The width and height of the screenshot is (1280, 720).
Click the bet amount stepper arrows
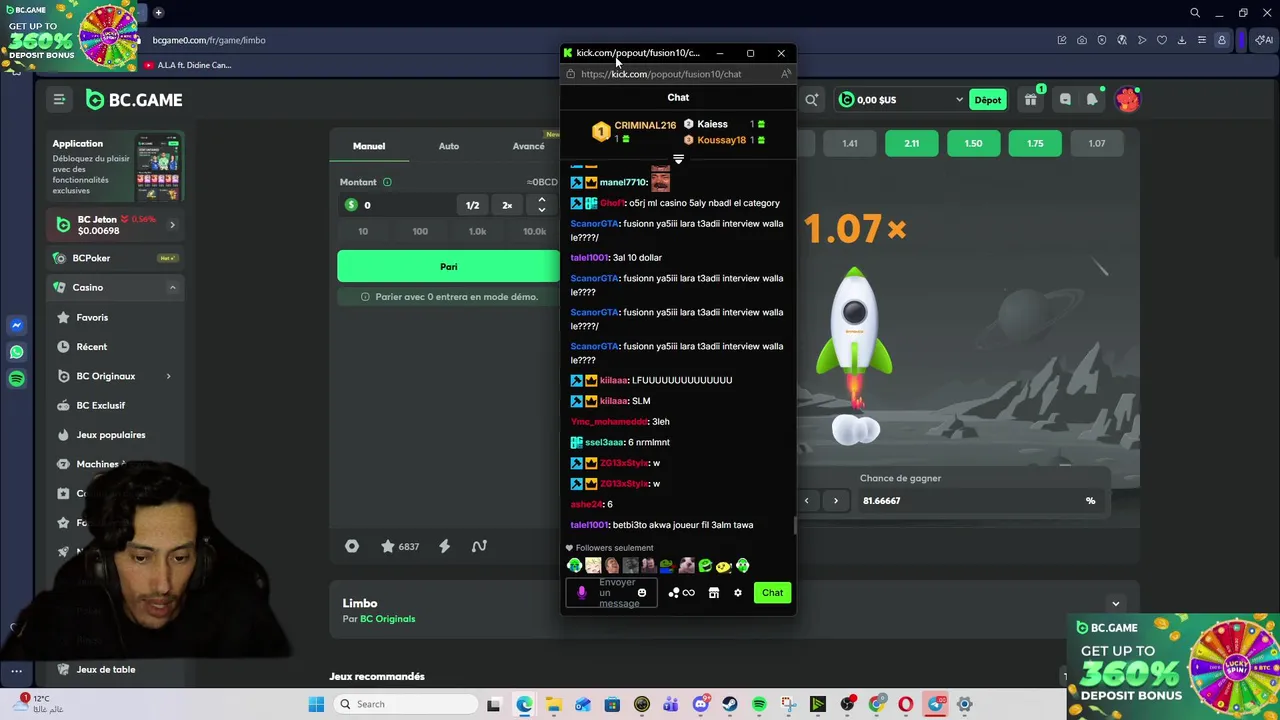tap(542, 205)
